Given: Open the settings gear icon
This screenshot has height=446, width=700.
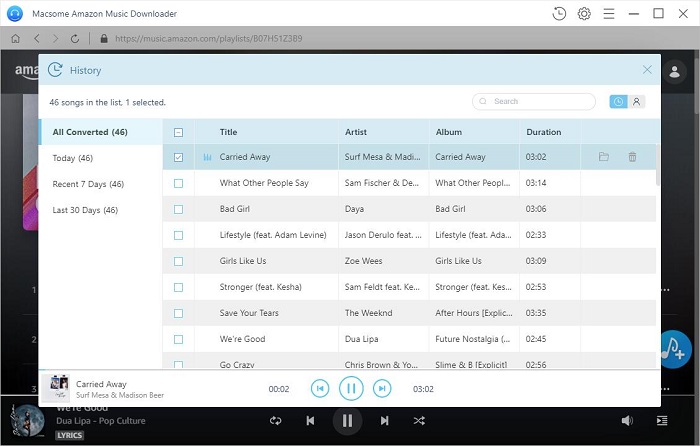Looking at the screenshot, I should [584, 14].
